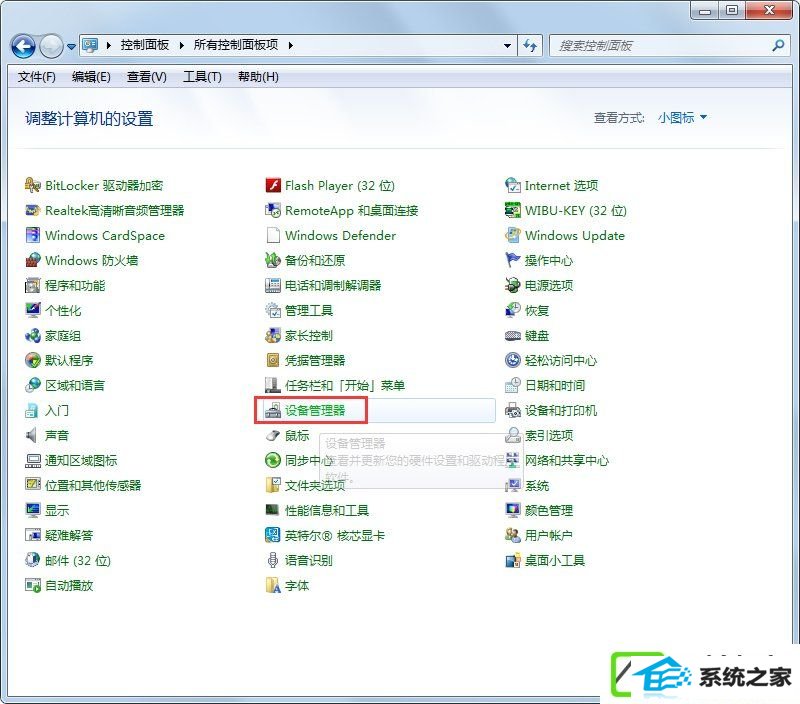Open the 管理工具 gear icon
Viewport: 800px width, 704px height.
273,310
